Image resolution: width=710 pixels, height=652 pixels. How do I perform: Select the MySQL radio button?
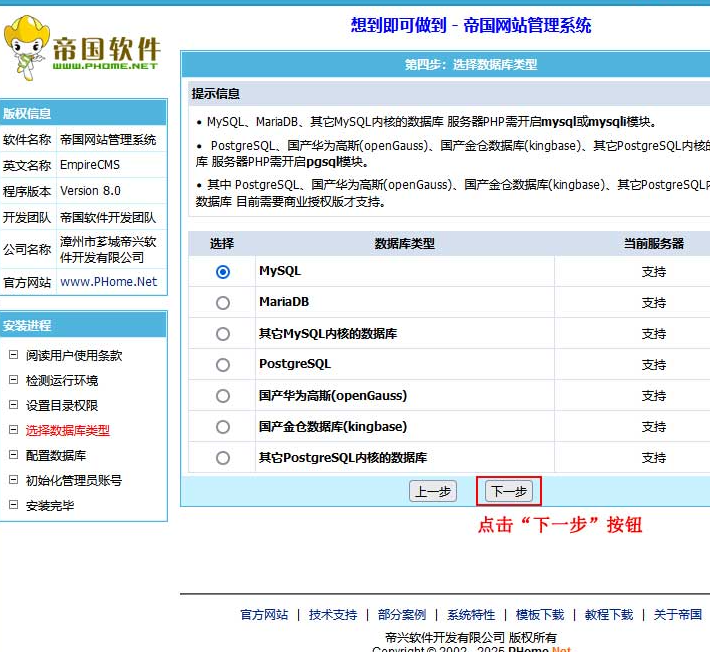point(223,272)
